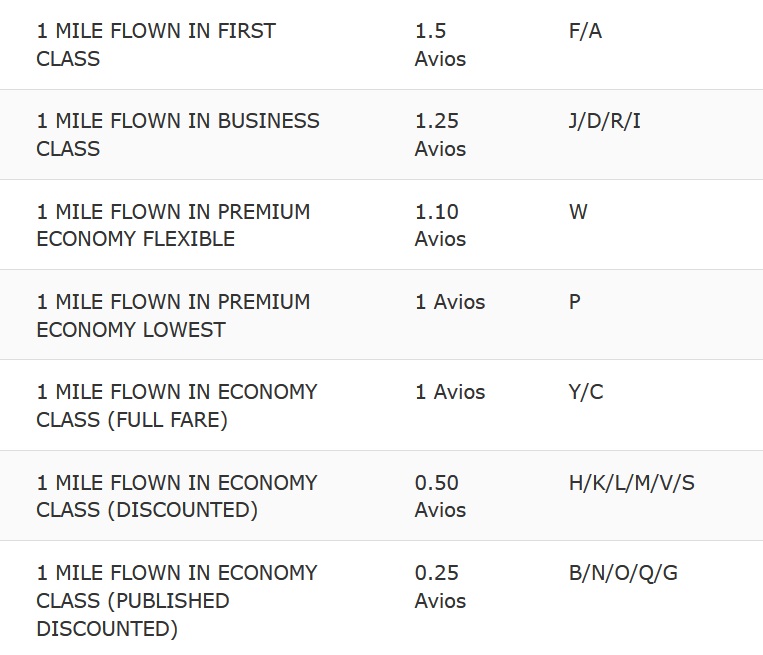
Task: Click the W booking class code
Action: click(x=578, y=212)
